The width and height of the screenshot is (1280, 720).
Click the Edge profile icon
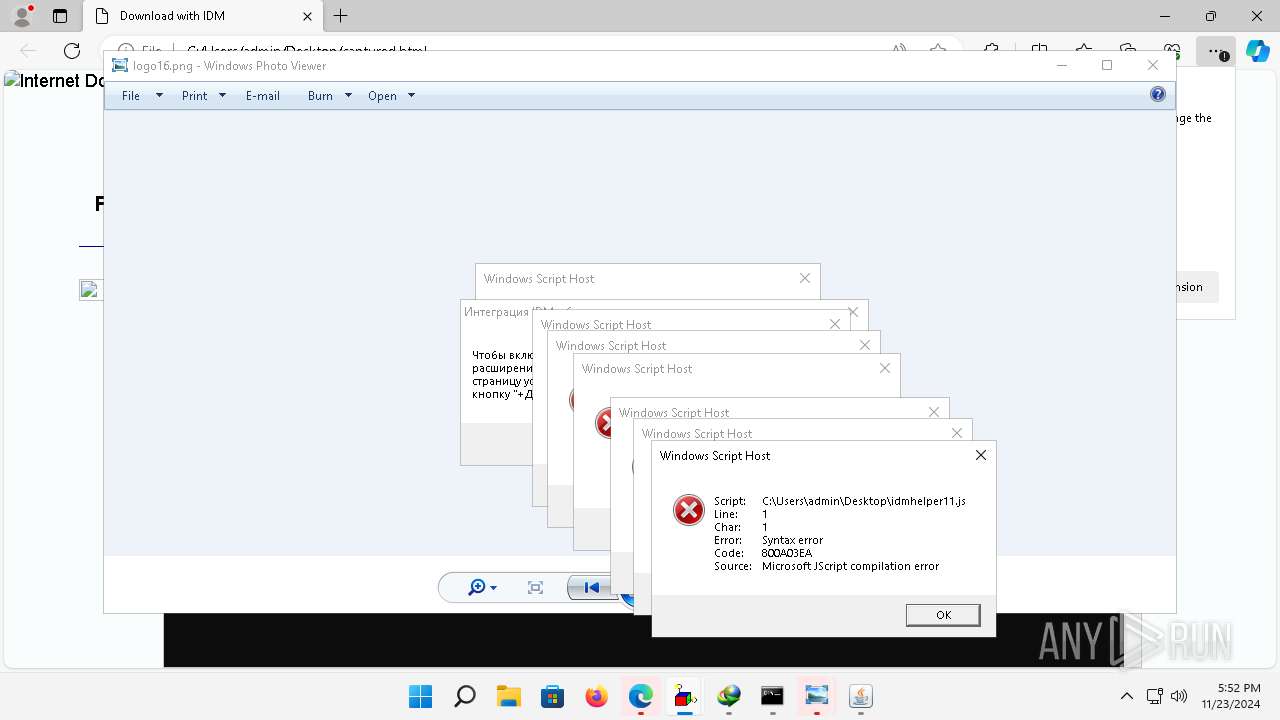click(x=22, y=16)
